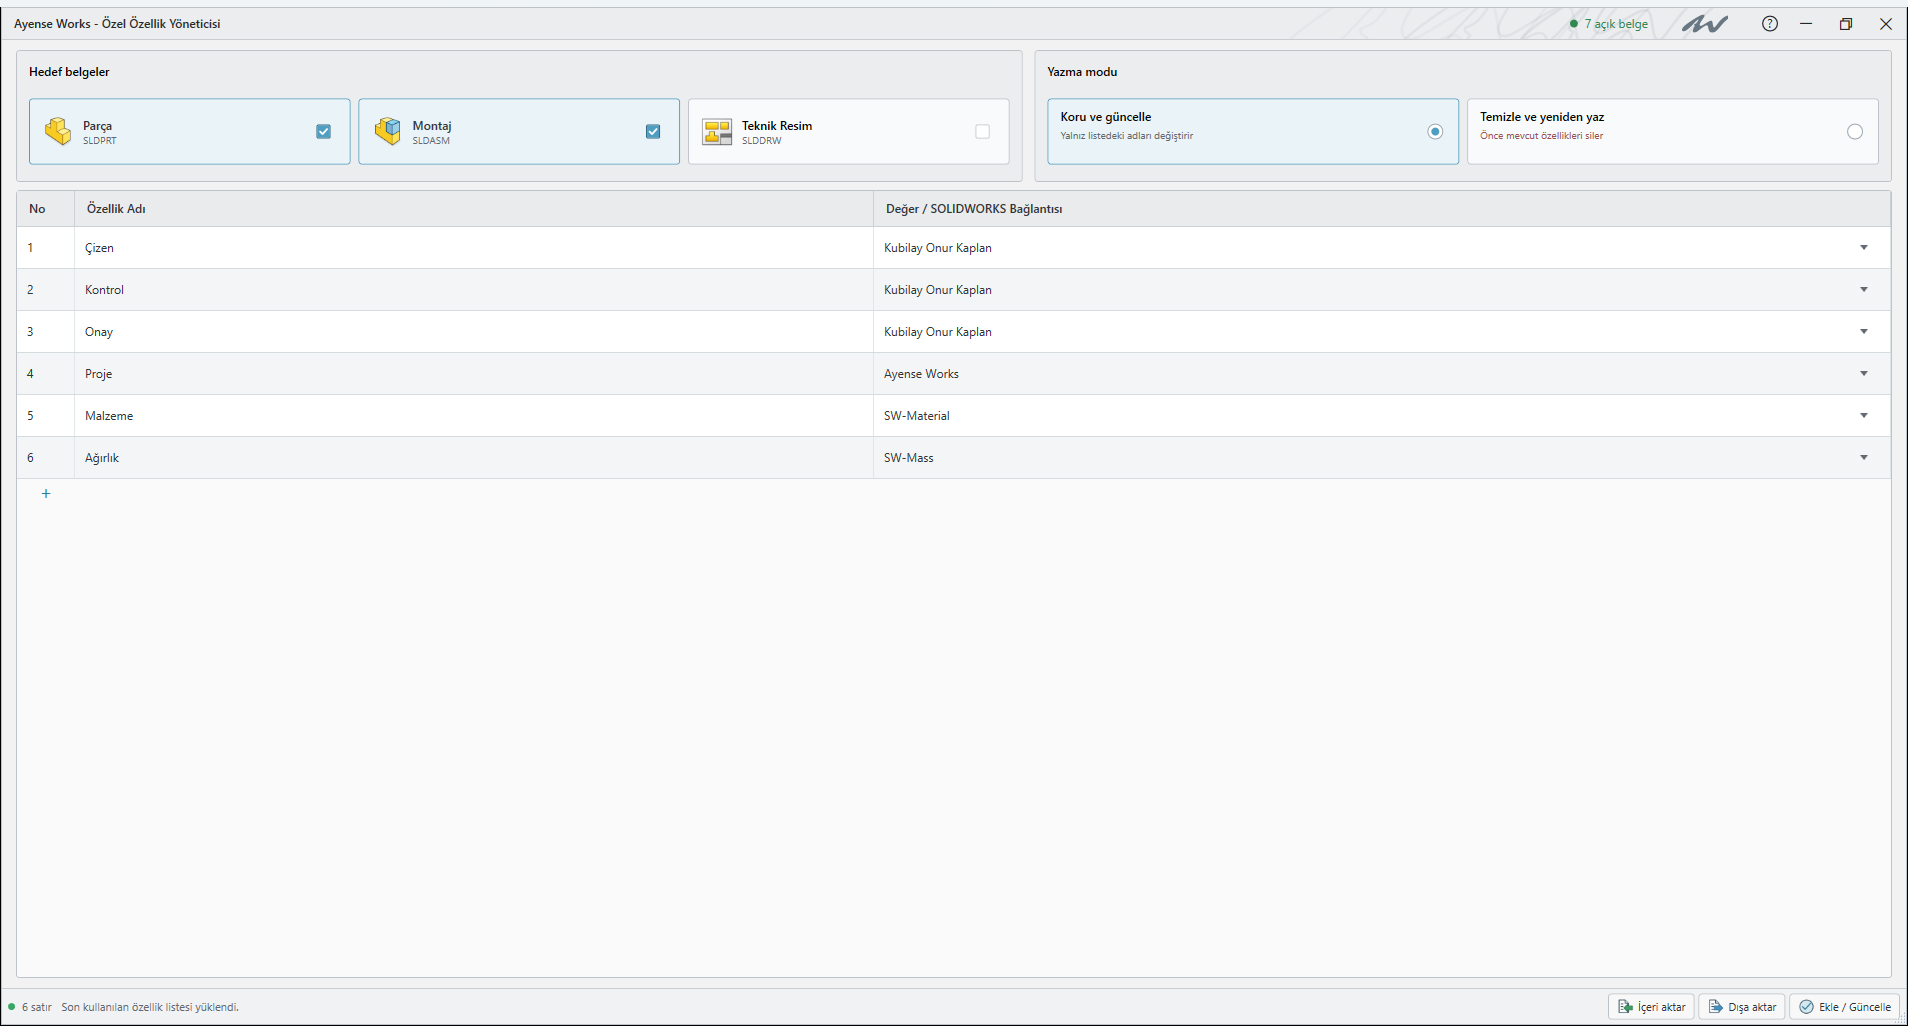This screenshot has height=1026, width=1908.
Task: Click the green open-documents status dot
Action: (x=1574, y=24)
